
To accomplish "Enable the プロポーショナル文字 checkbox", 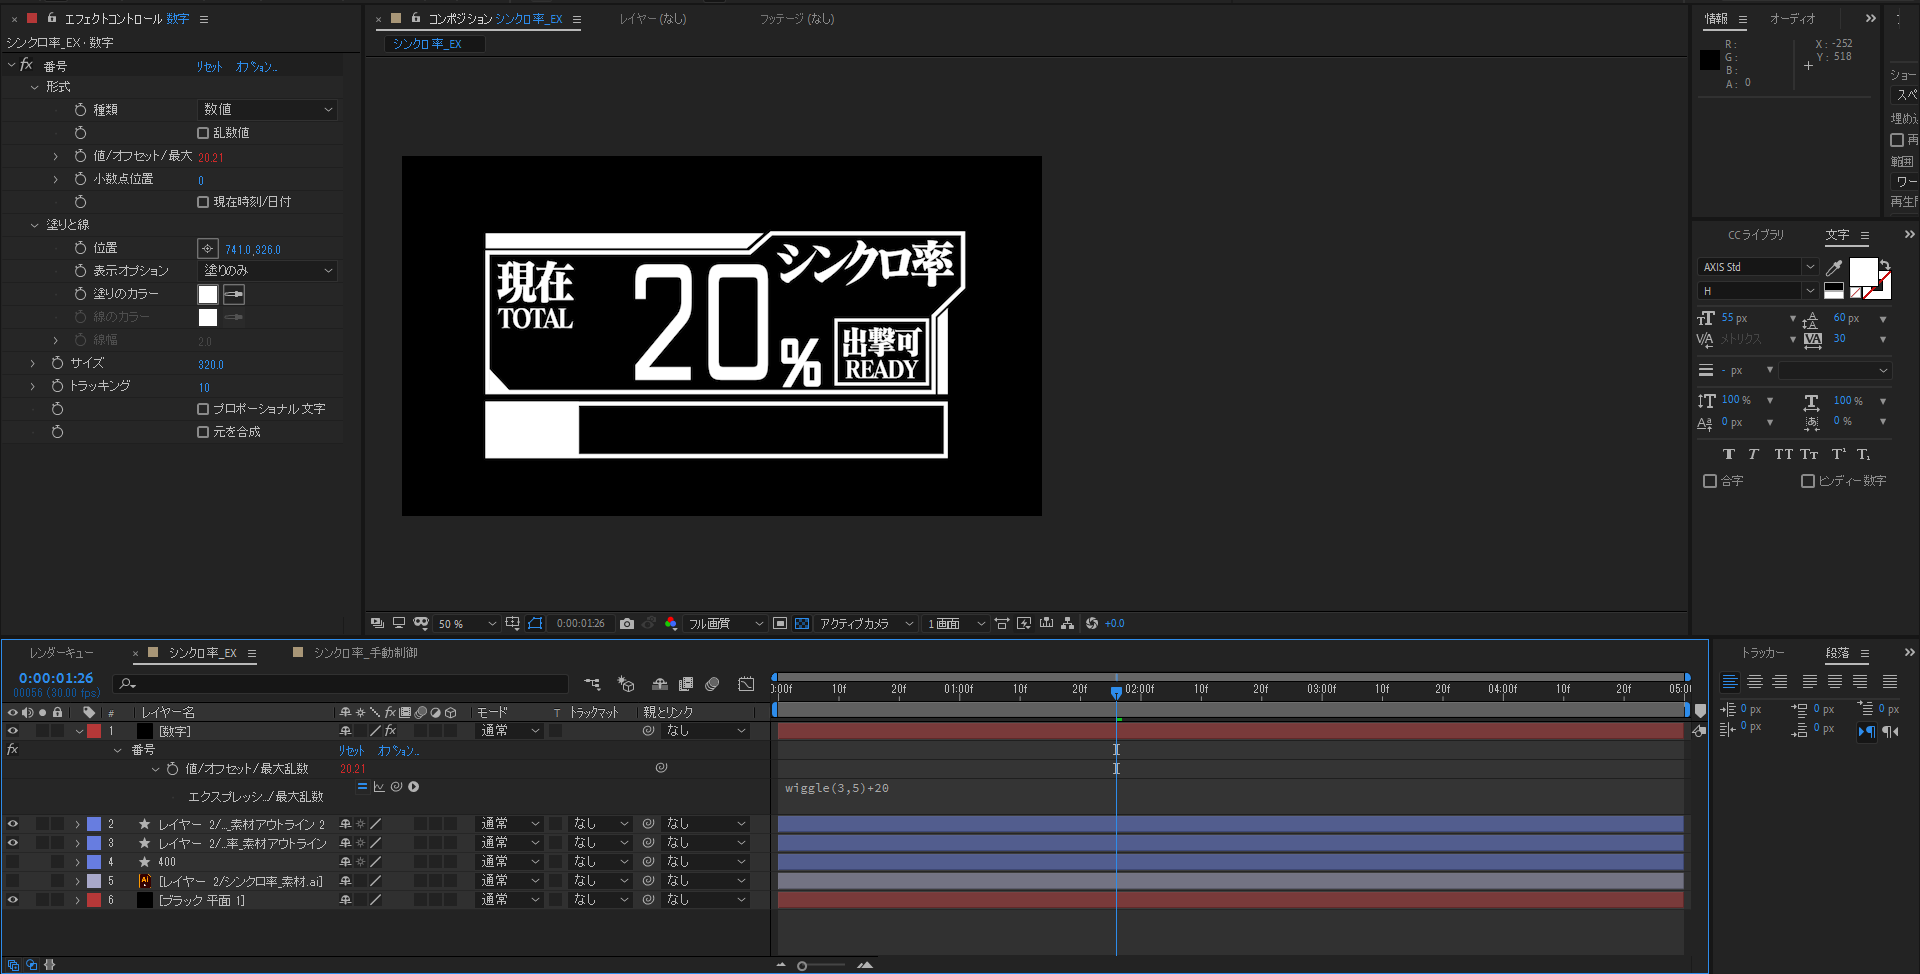I will 203,409.
